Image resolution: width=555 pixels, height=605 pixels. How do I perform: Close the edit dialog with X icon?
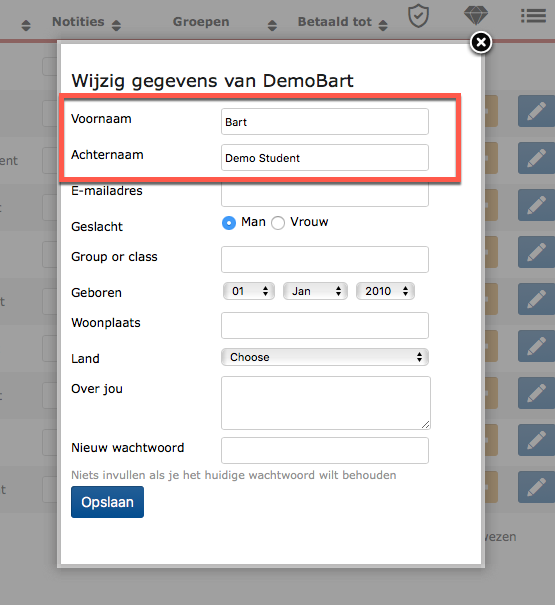point(481,42)
